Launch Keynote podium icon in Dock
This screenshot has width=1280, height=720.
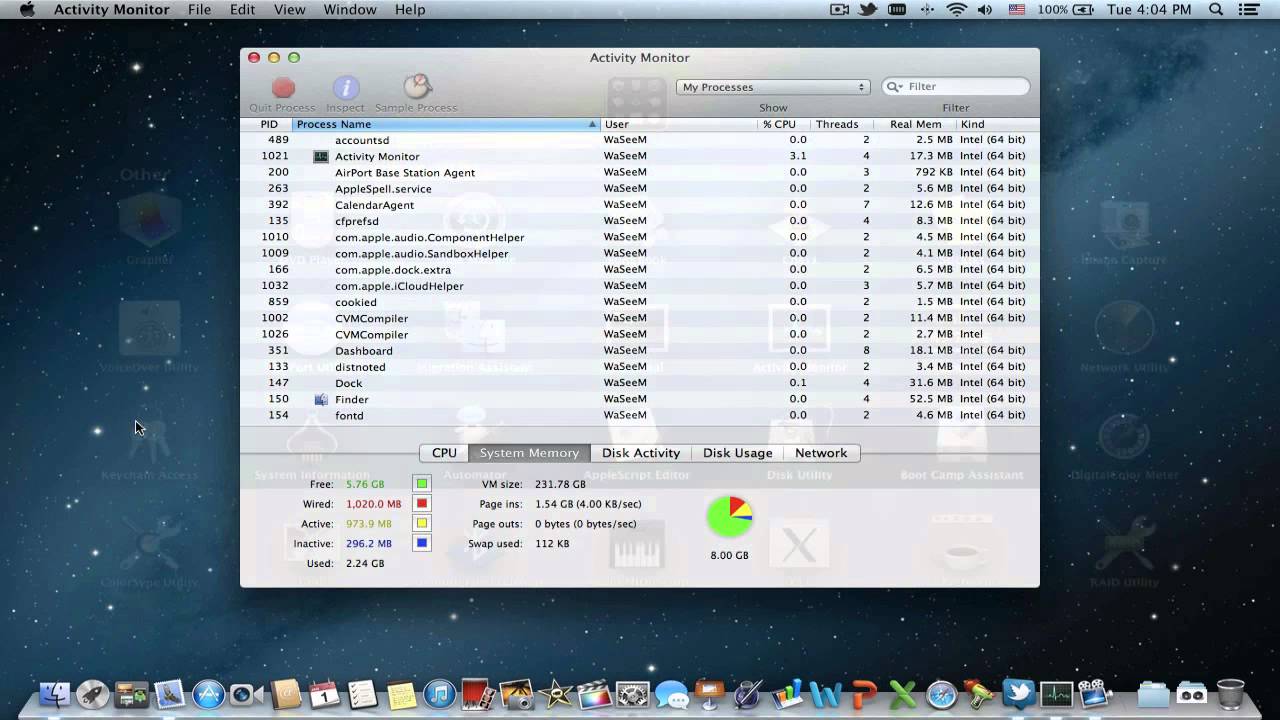pyautogui.click(x=710, y=694)
